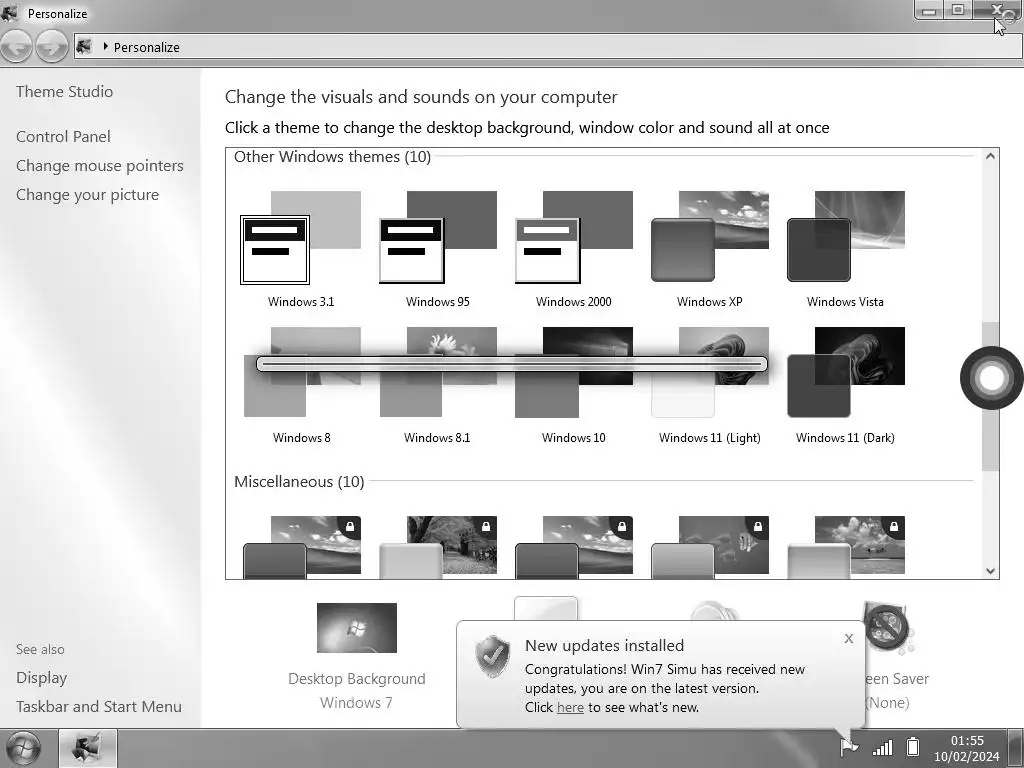The width and height of the screenshot is (1024, 768).
Task: Click the Personalize breadcrumb in address bar
Action: pos(146,47)
